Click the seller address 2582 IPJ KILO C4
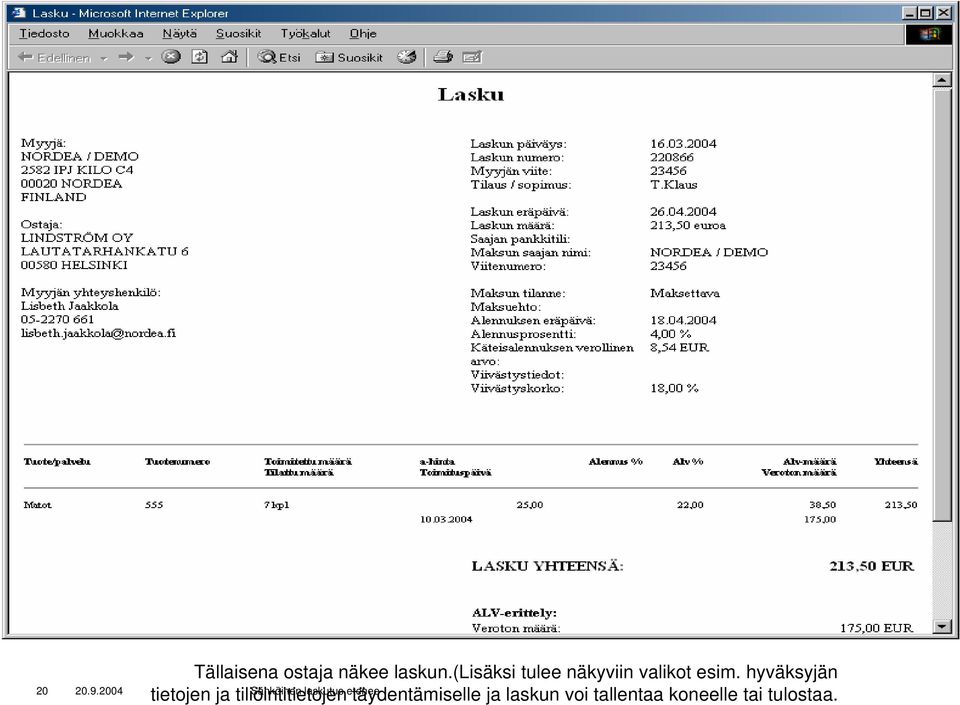Screen dimensions: 960x705 77,170
